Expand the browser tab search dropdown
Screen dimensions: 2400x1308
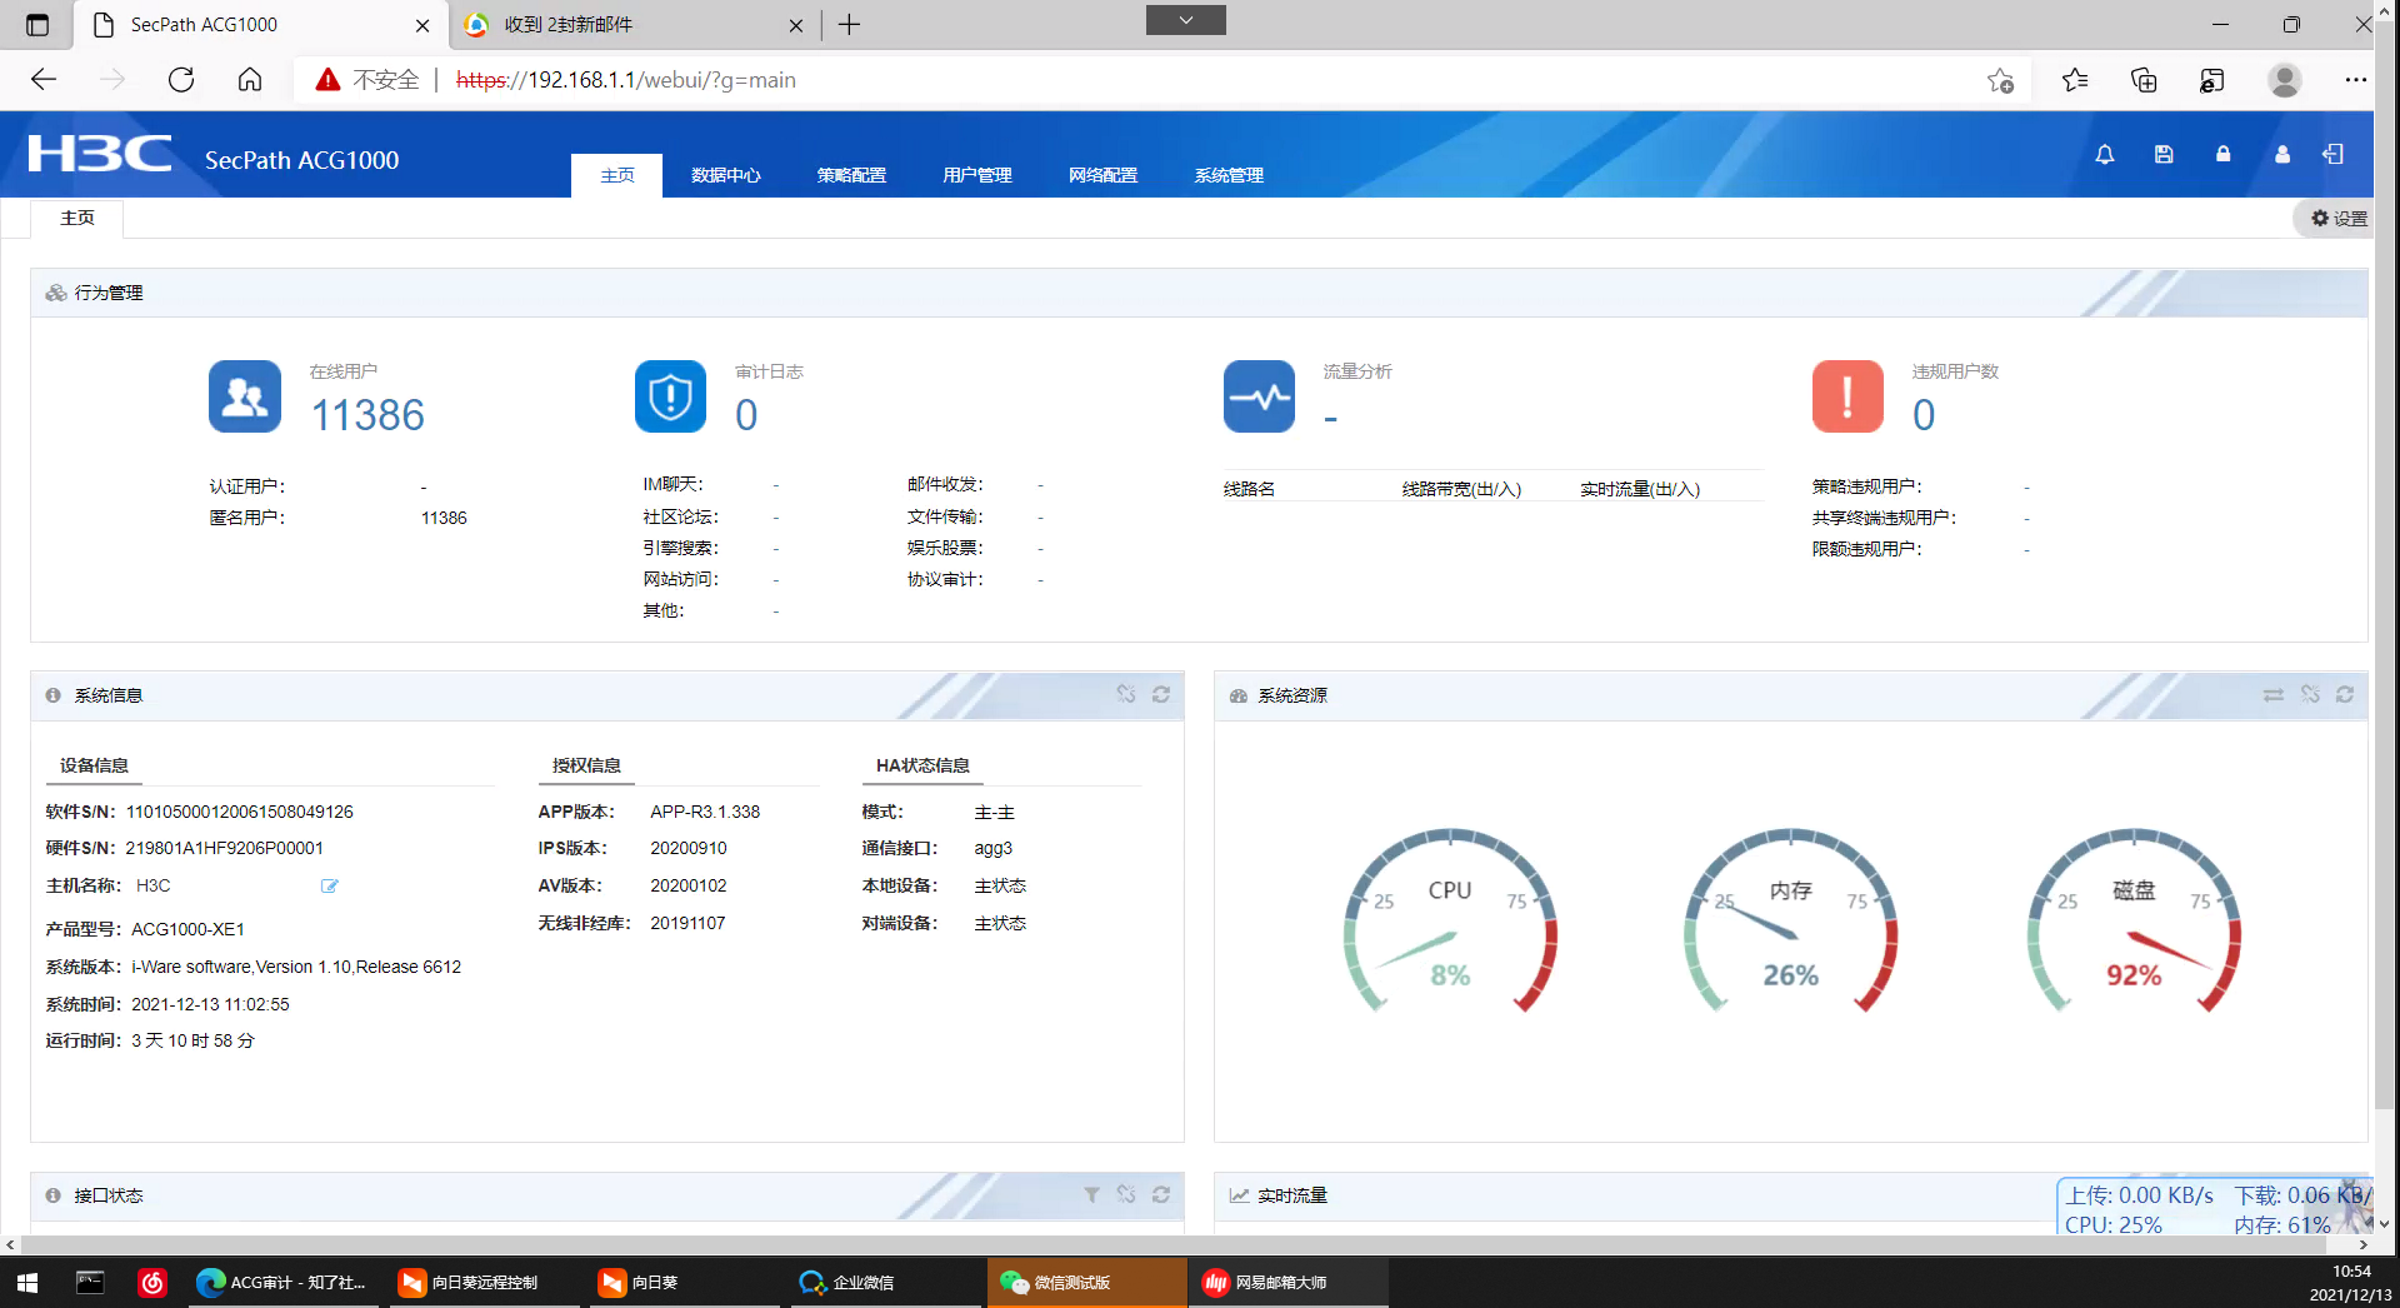[1185, 20]
